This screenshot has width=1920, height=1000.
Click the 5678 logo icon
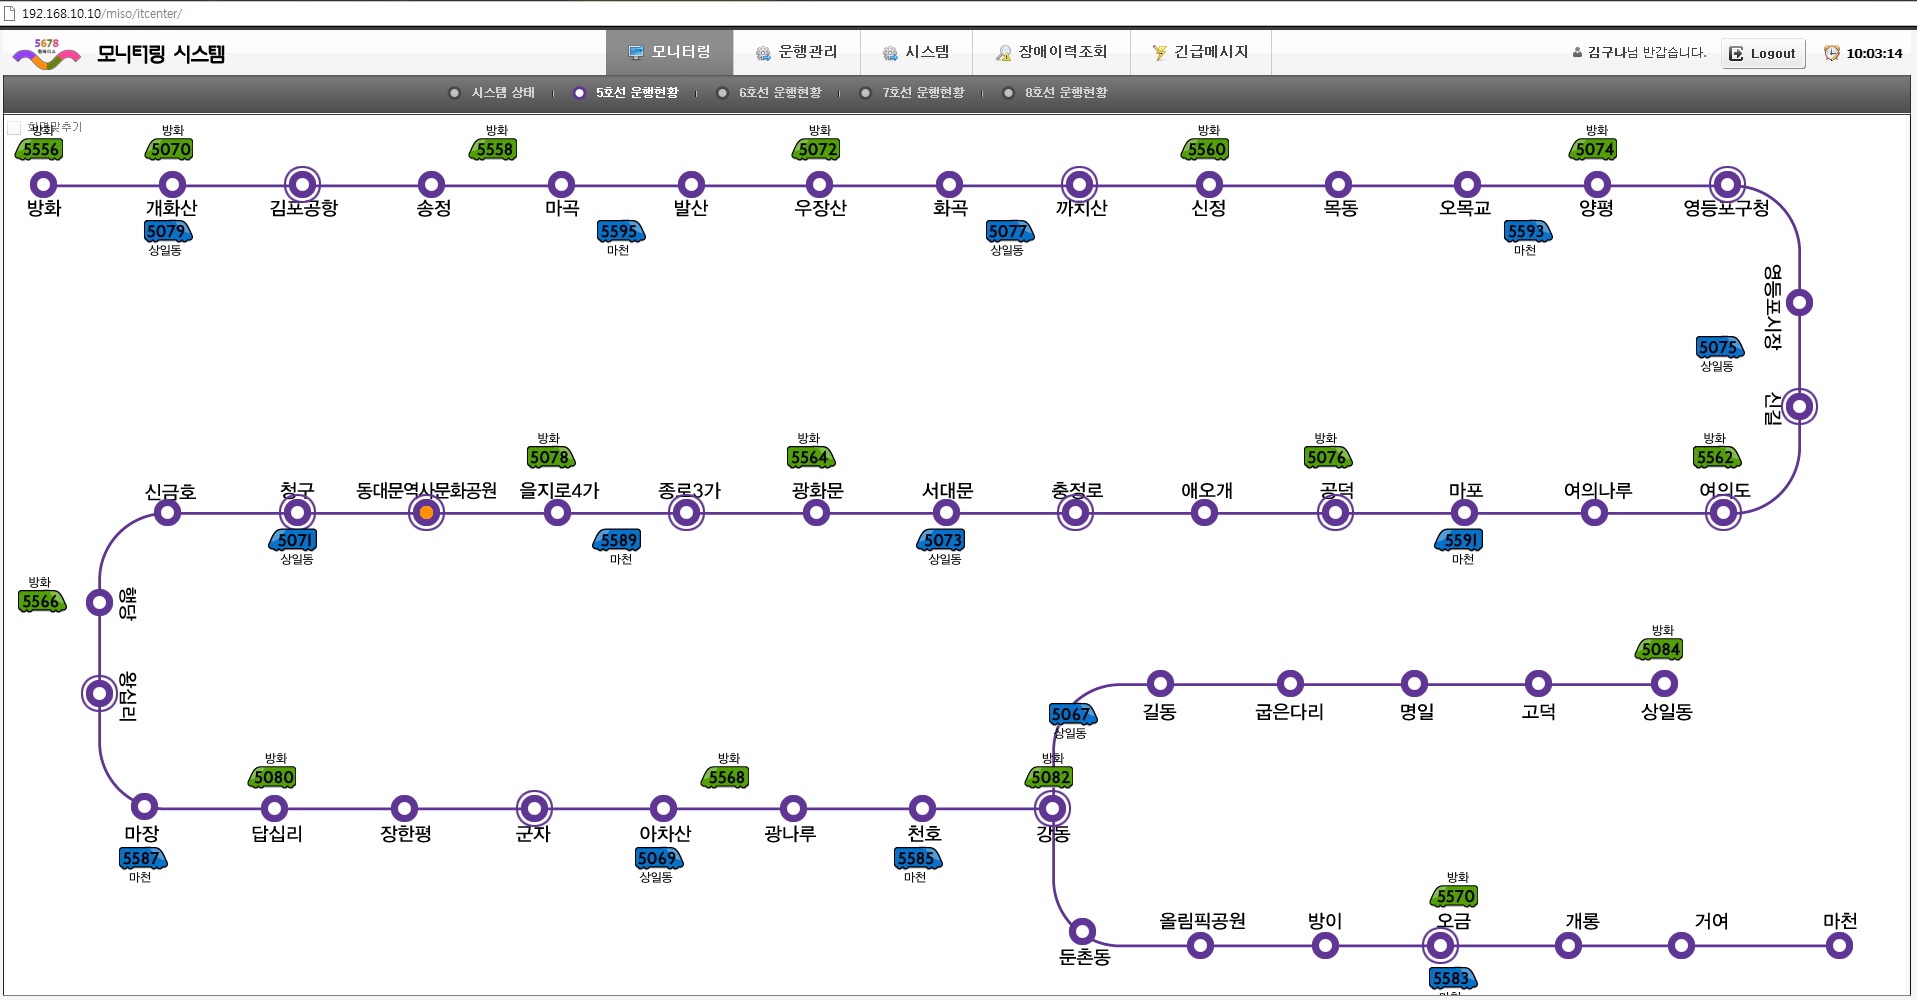point(46,54)
